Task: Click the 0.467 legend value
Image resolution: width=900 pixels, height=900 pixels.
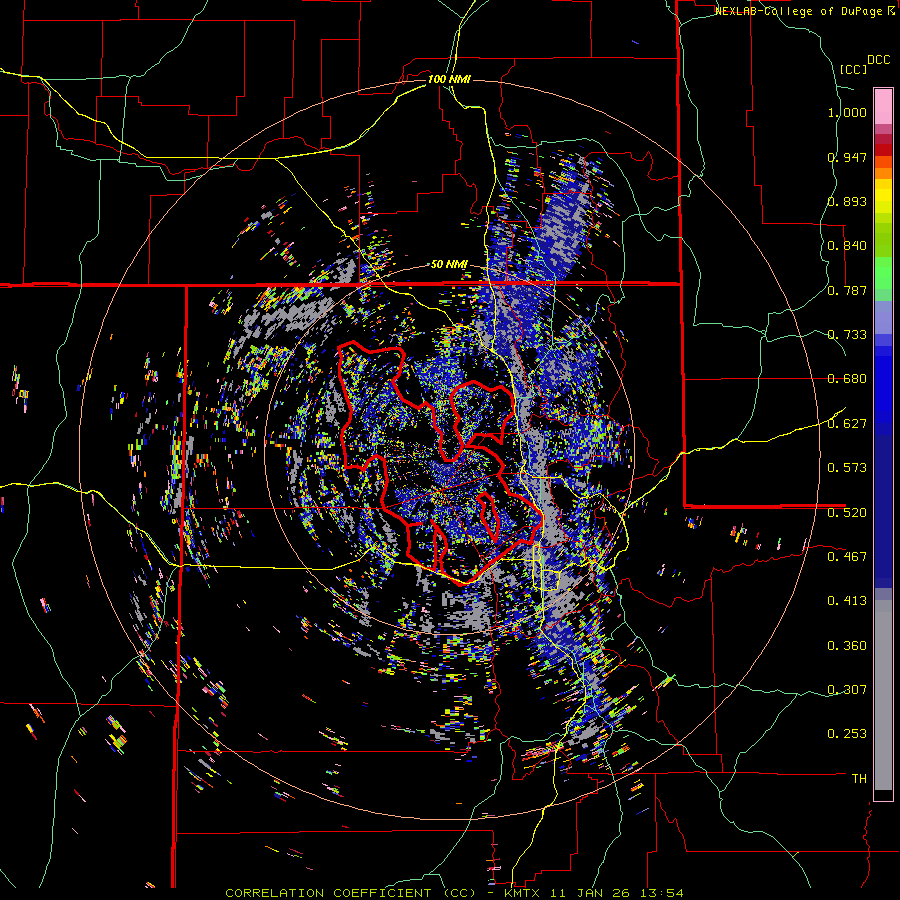Action: click(847, 557)
